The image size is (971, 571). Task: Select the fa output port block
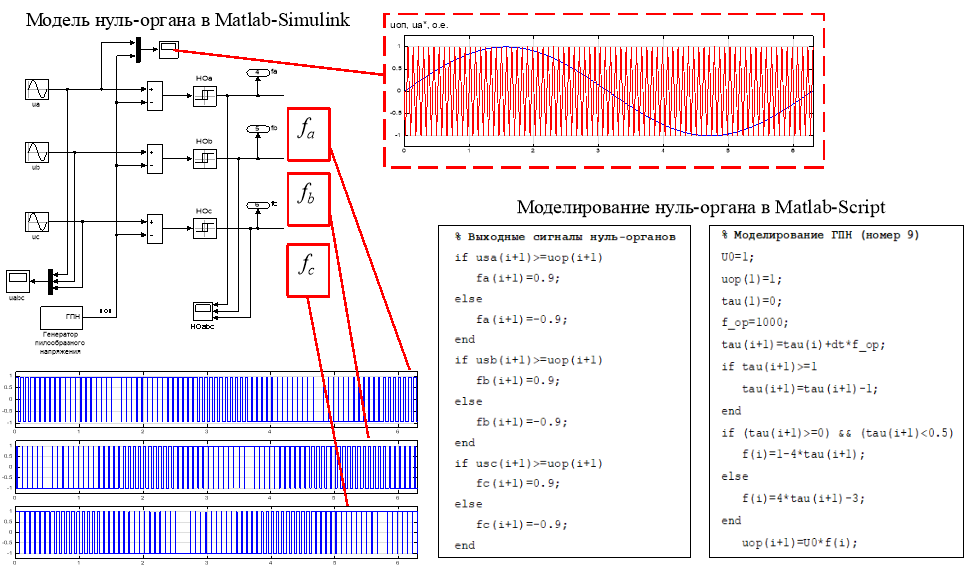click(258, 73)
